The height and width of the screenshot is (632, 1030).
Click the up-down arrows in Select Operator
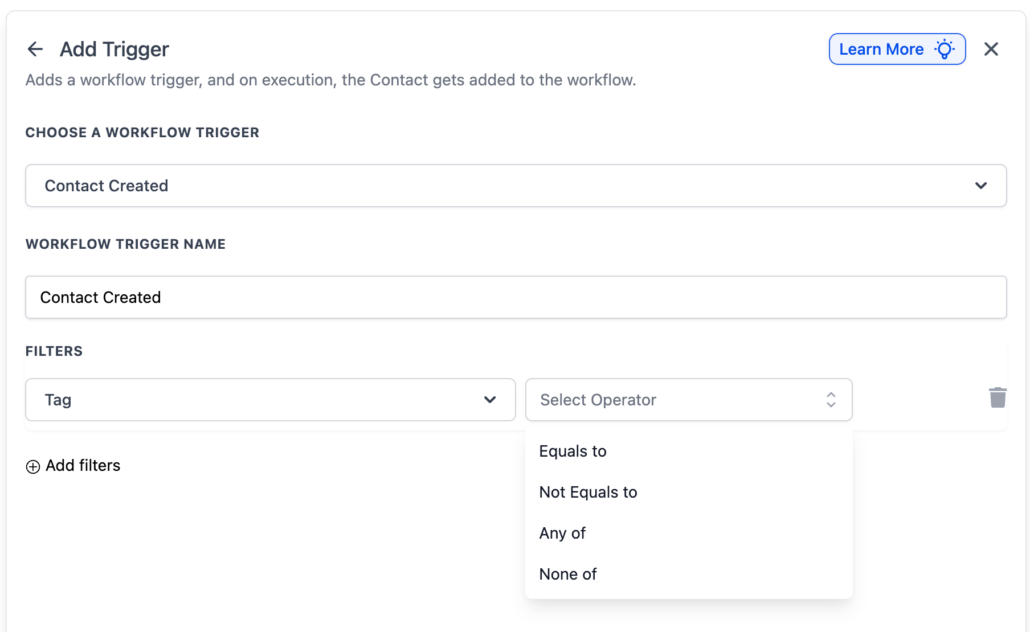[x=831, y=400]
